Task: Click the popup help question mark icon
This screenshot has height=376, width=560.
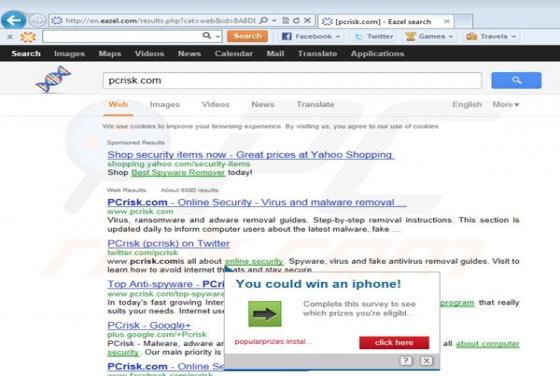Action: click(406, 361)
